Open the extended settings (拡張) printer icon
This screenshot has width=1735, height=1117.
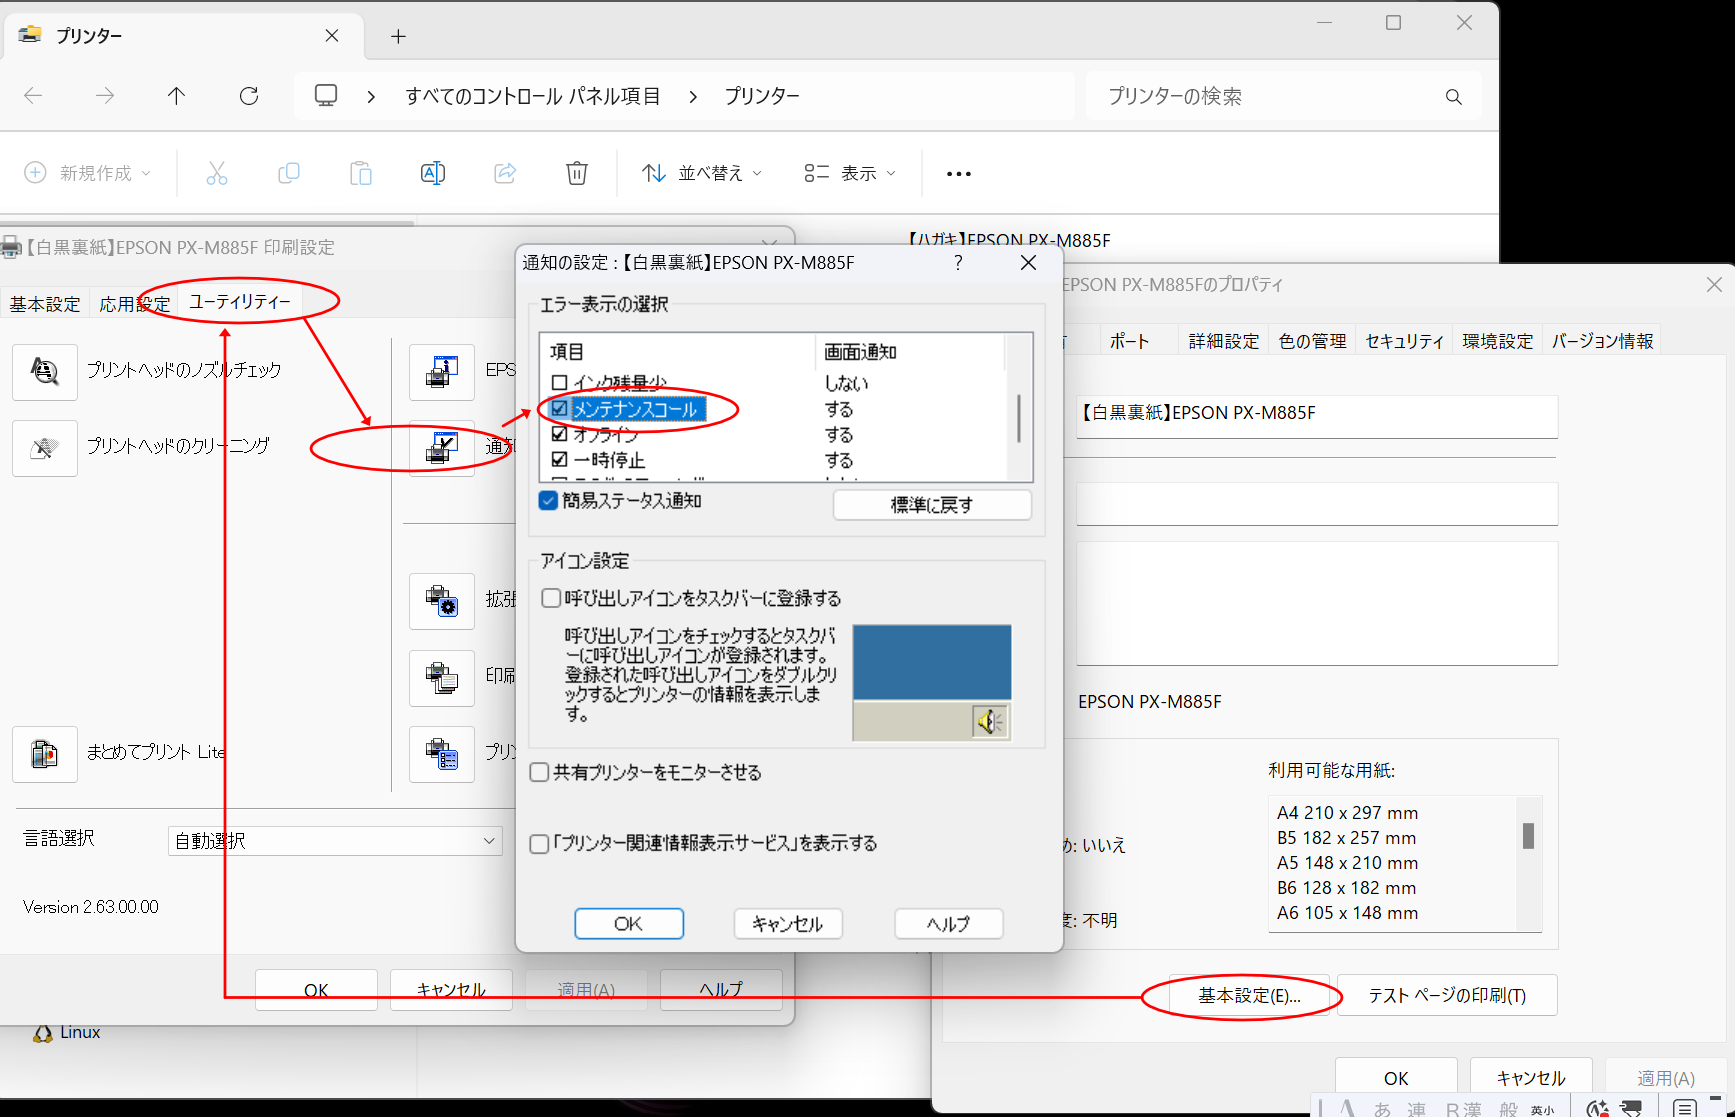(441, 601)
